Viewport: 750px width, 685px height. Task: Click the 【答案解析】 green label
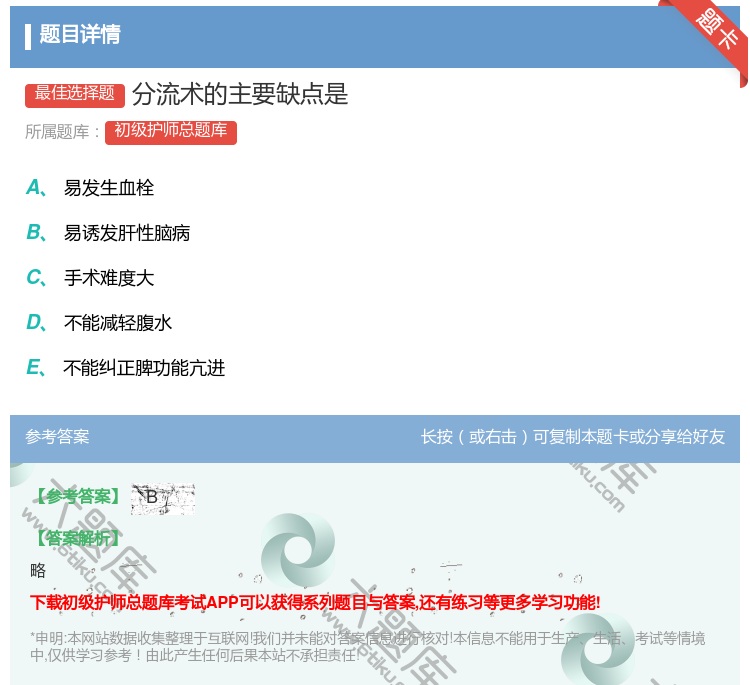78,538
